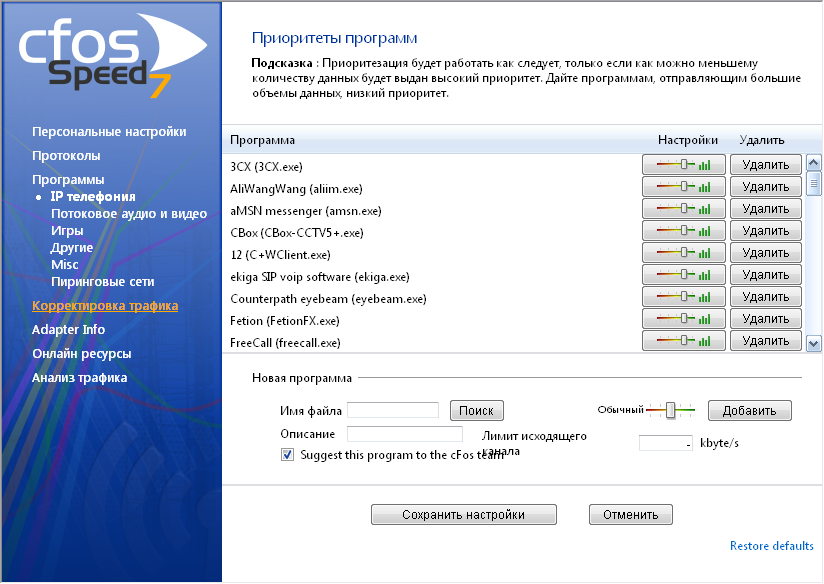Image resolution: width=824 pixels, height=584 pixels.
Task: Select Потоковое аудио и видео subcategory
Action: click(129, 214)
